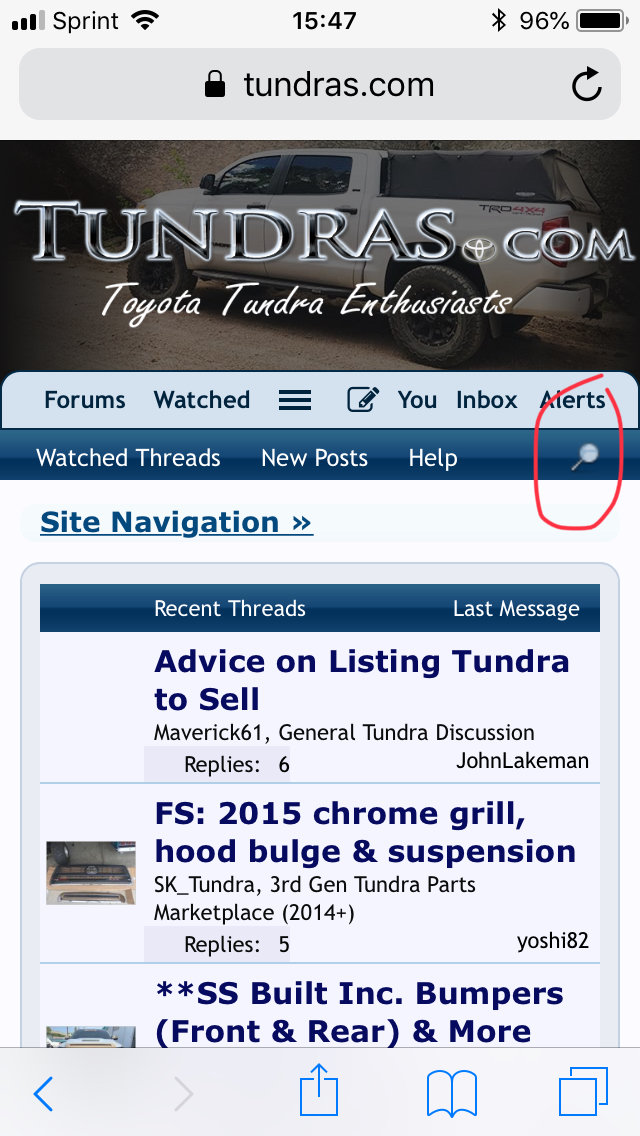Viewport: 640px width, 1136px height.
Task: Go to Watched Threads
Action: [x=128, y=458]
